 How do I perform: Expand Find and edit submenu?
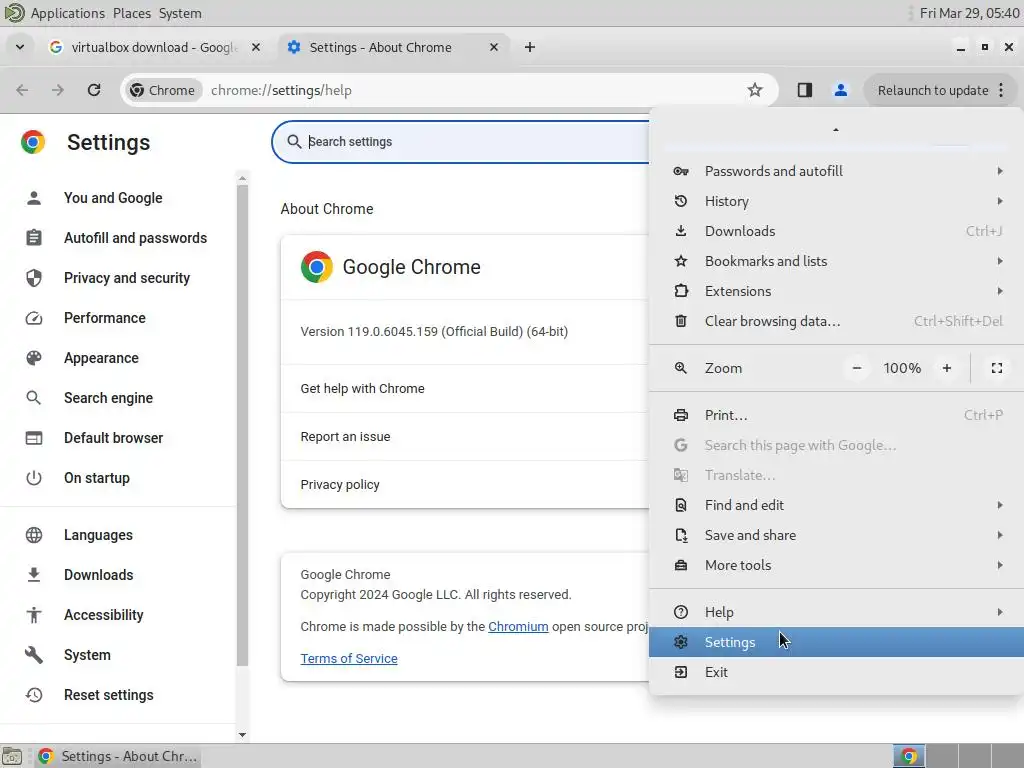tap(837, 505)
